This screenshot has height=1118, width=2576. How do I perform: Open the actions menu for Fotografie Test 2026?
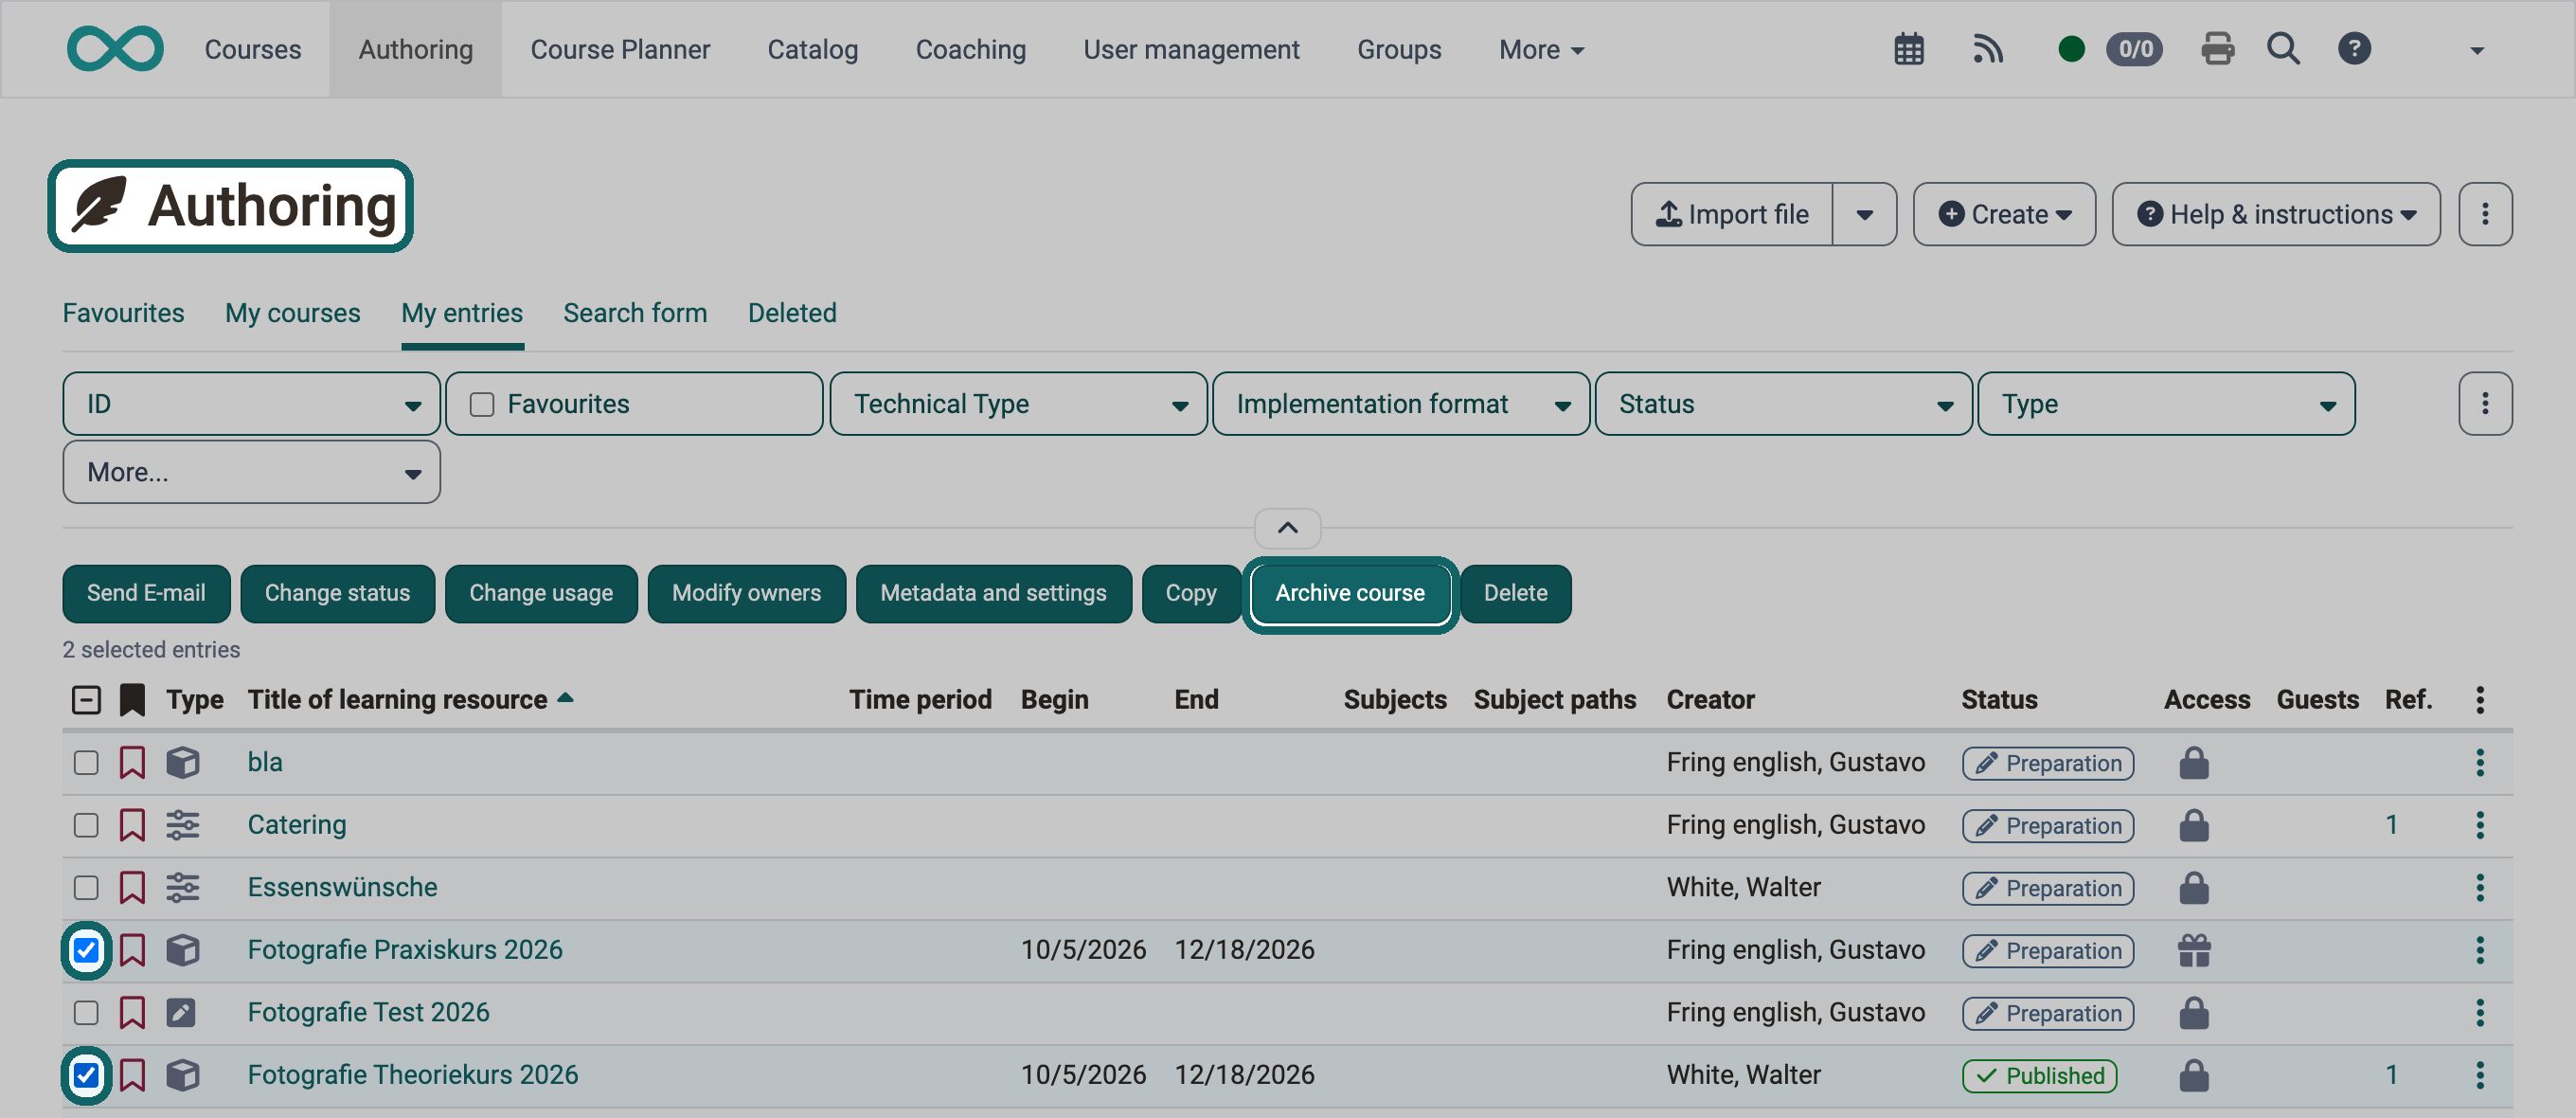2480,1013
